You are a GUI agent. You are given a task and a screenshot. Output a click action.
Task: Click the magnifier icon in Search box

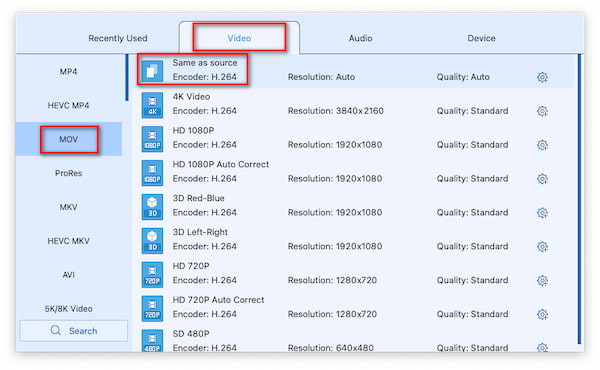click(55, 330)
